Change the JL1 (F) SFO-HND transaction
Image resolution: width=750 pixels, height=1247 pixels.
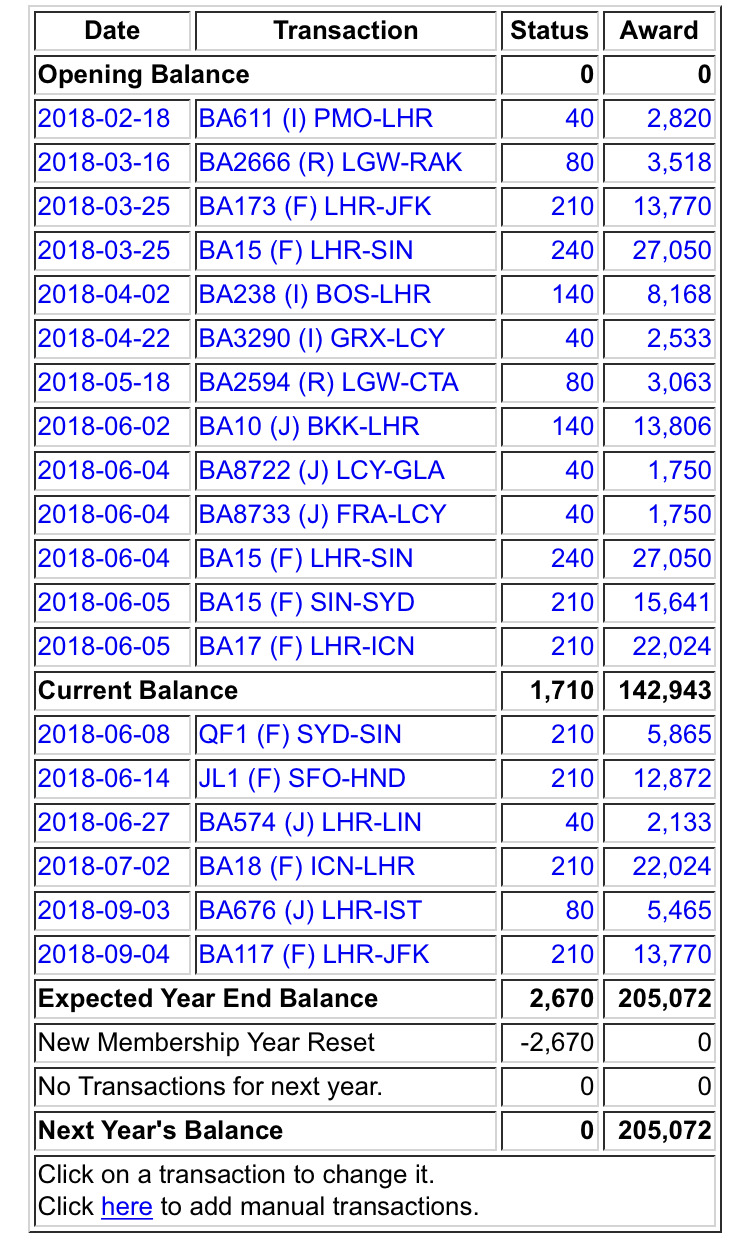302,779
